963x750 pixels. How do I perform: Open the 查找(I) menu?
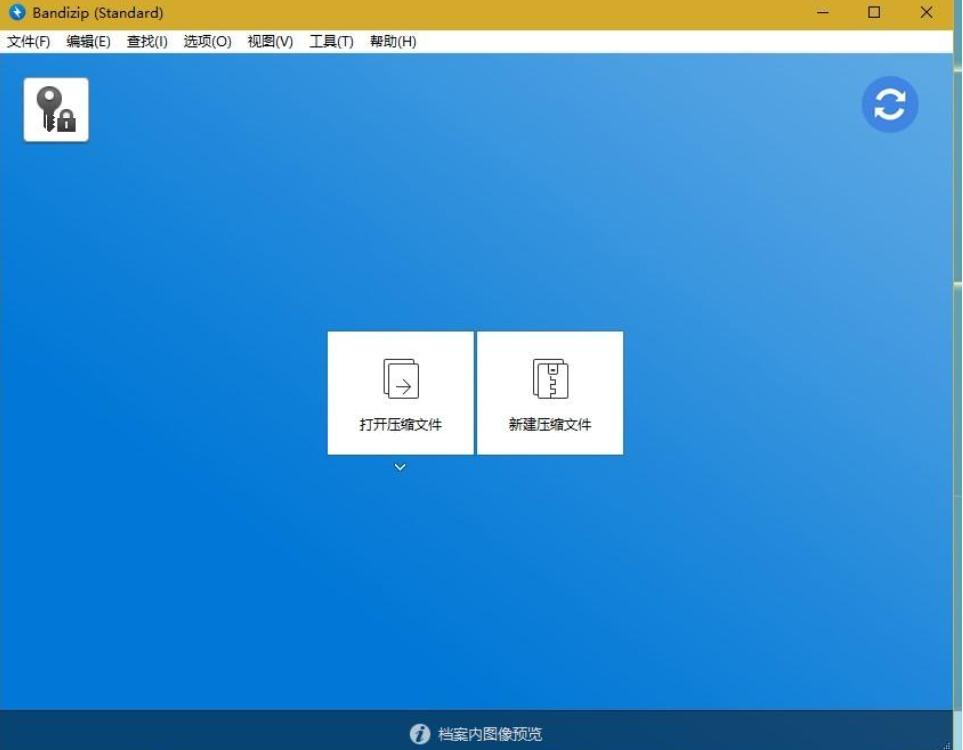[146, 41]
